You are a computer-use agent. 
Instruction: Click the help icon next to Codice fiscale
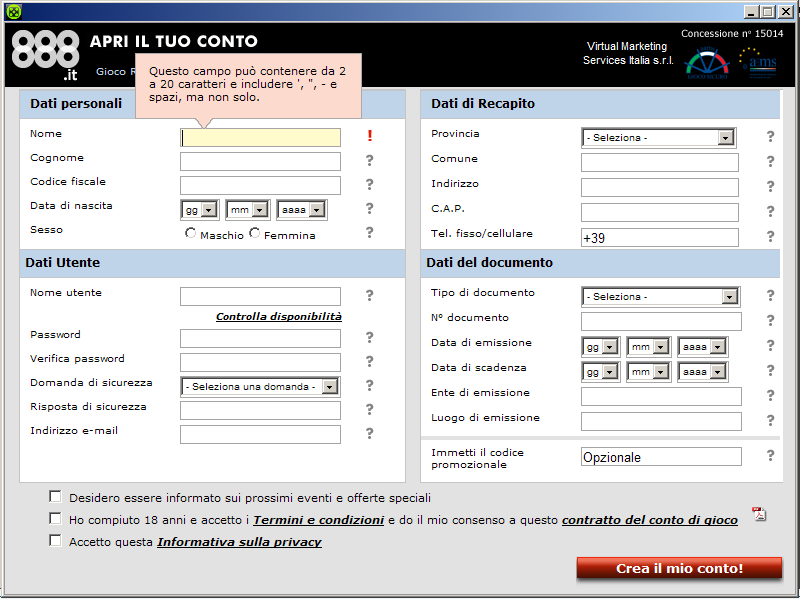(x=369, y=184)
